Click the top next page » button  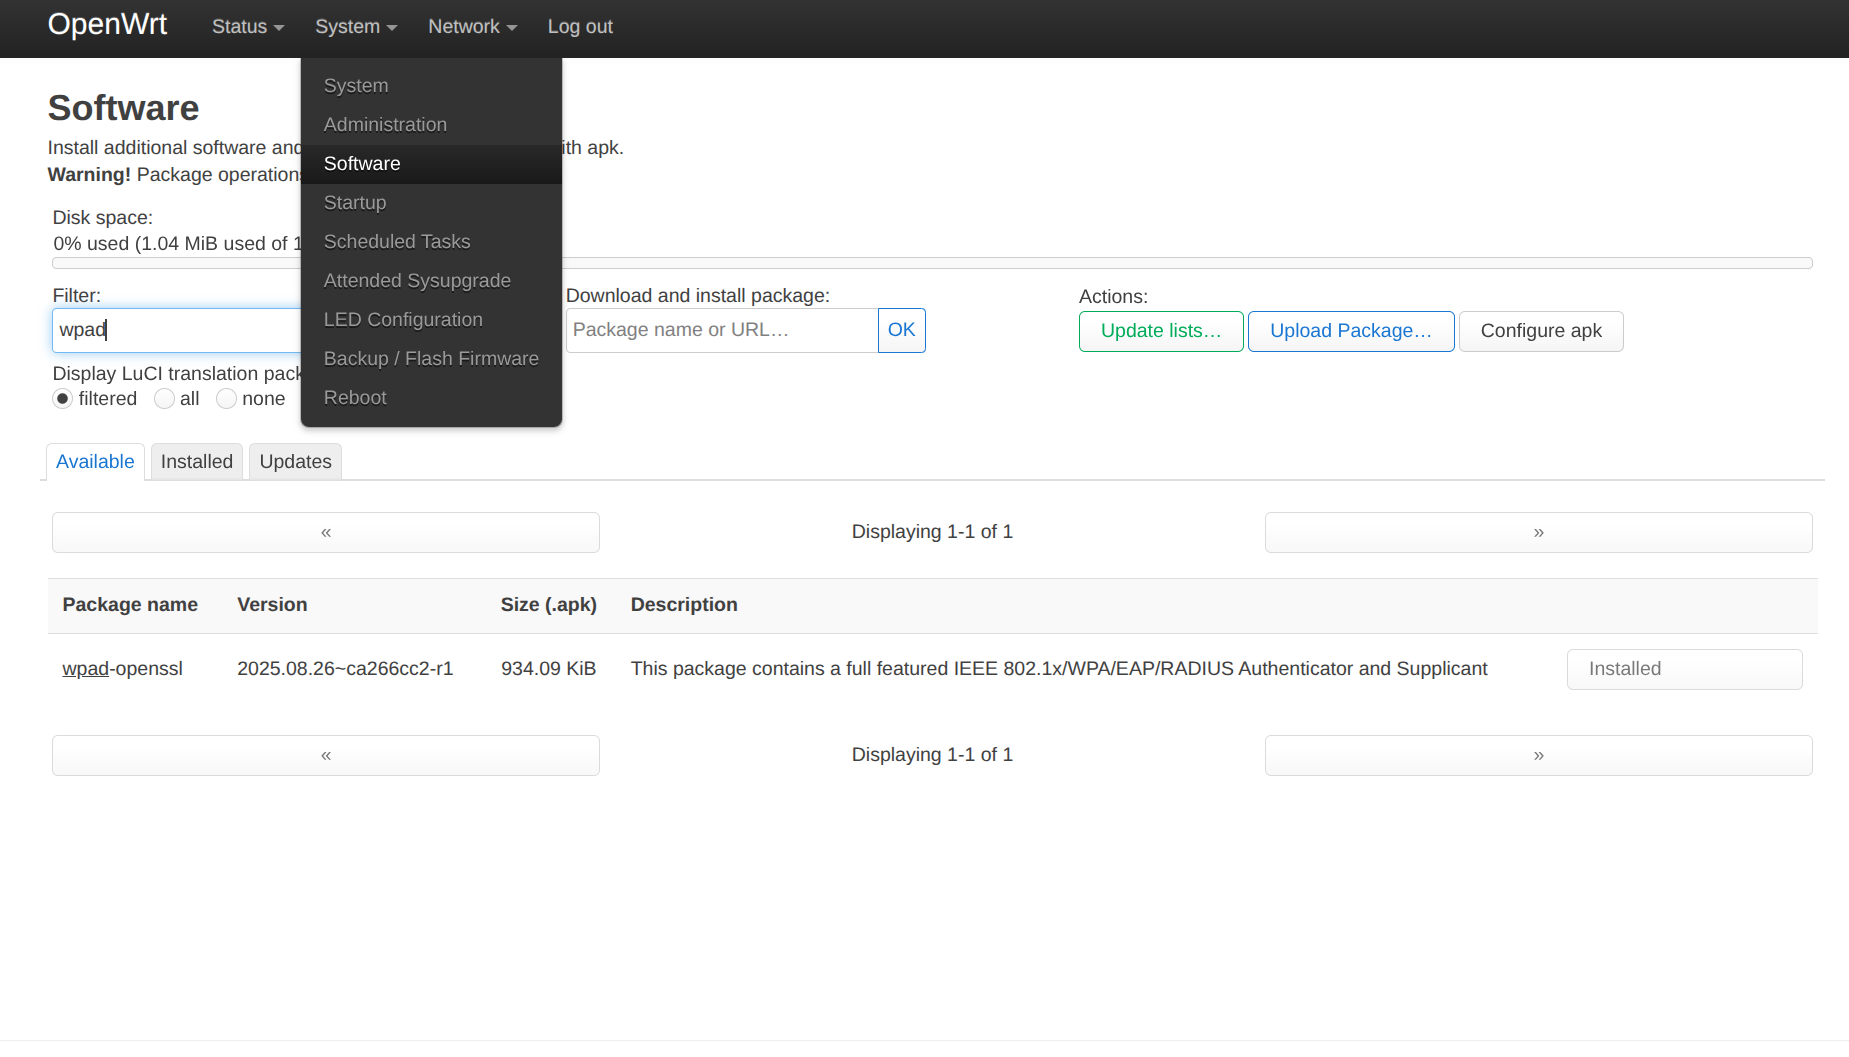coord(1539,533)
